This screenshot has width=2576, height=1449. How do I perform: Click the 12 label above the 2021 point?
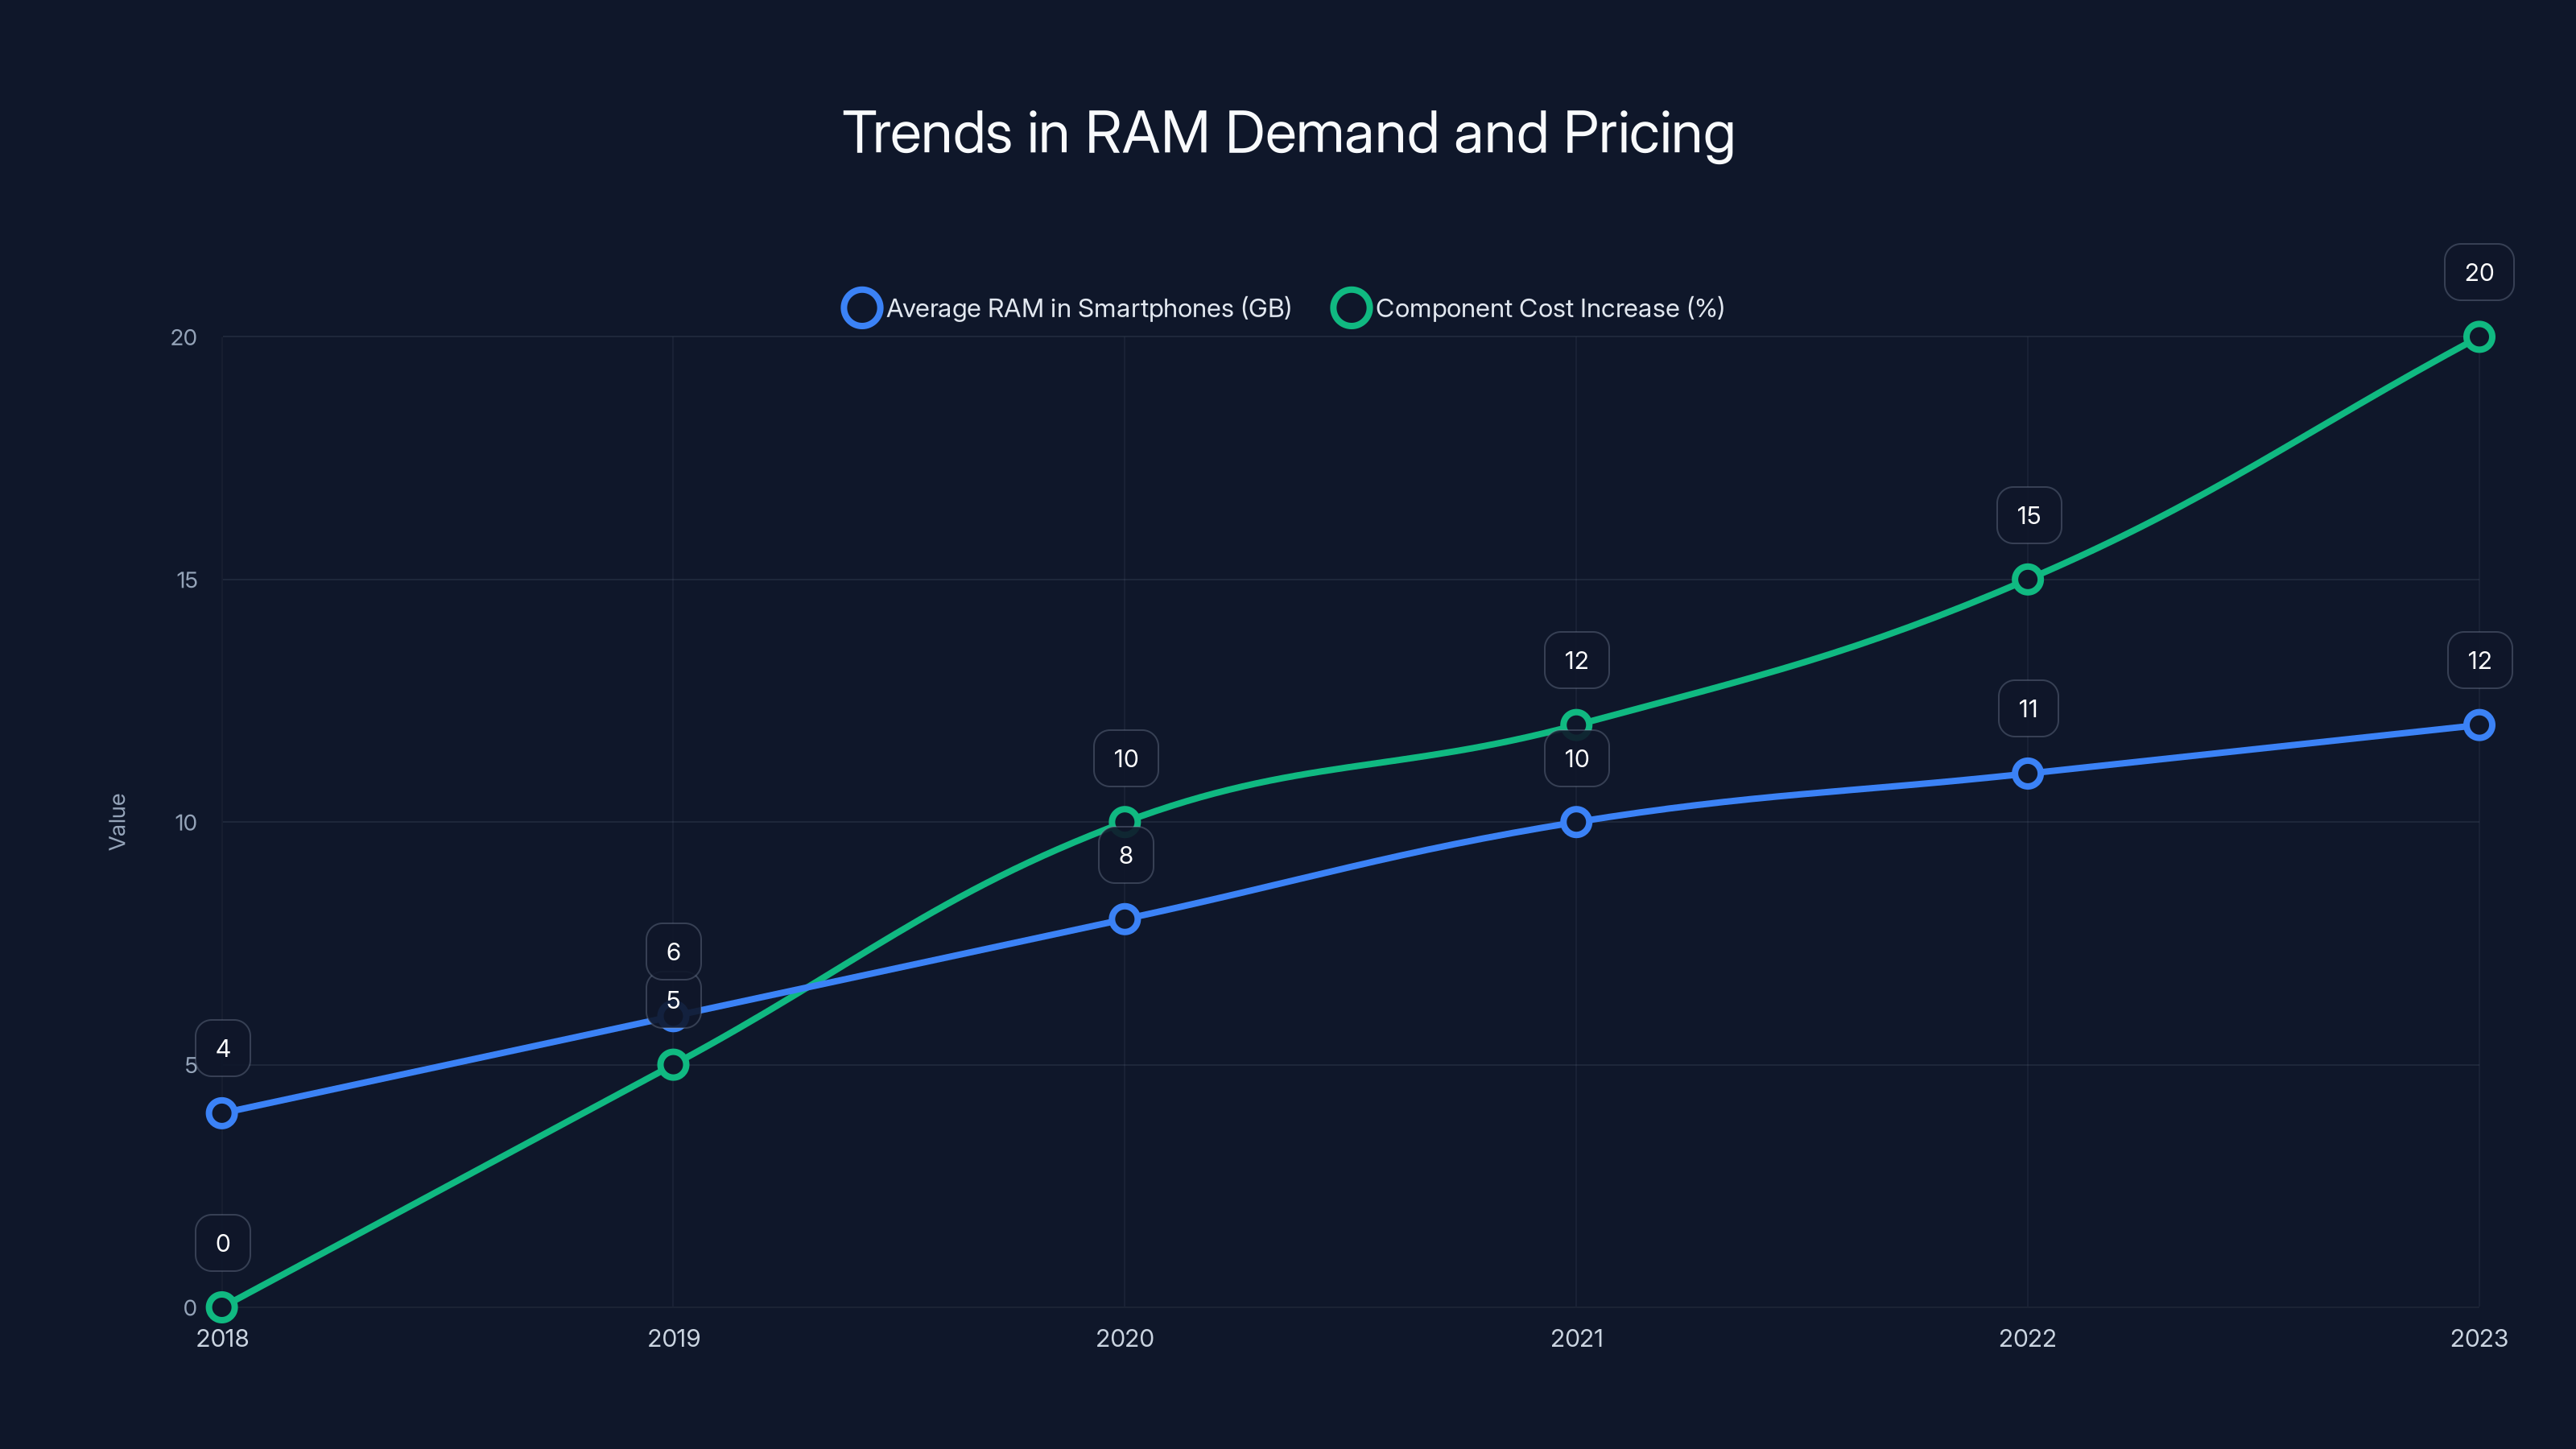(x=1576, y=659)
